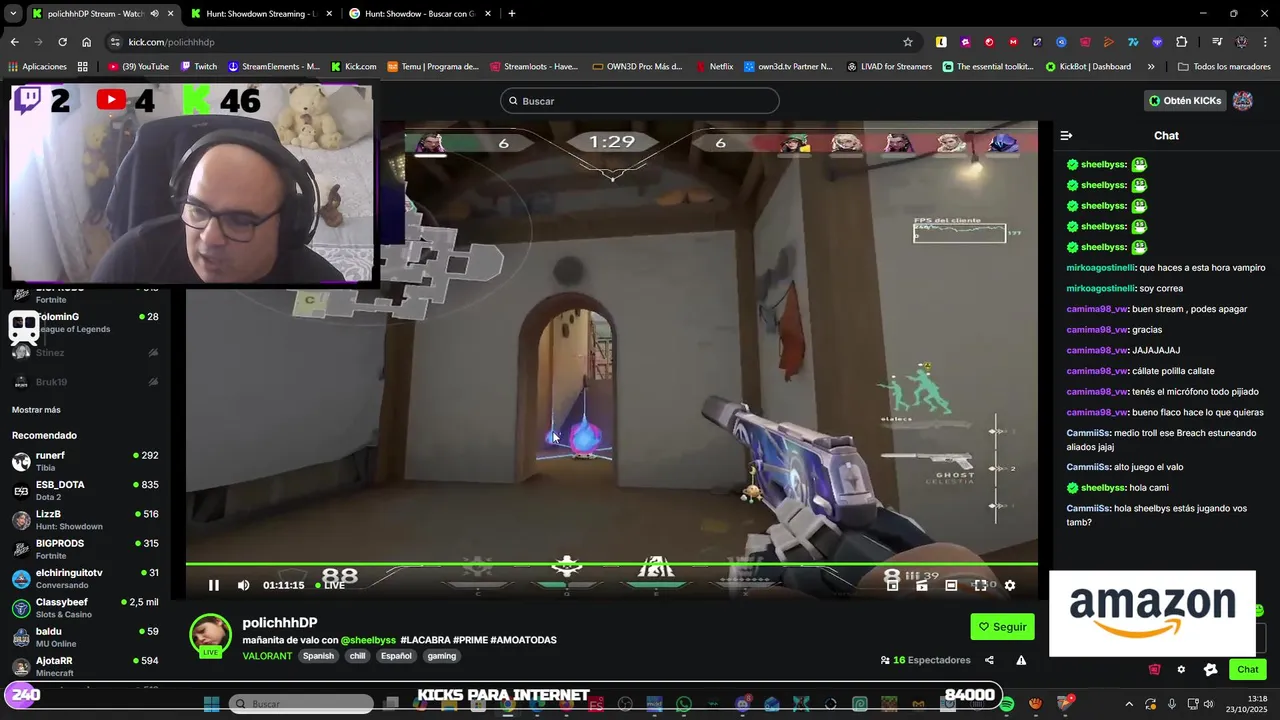Switch to Hunt: Showdown Streaming tab
The width and height of the screenshot is (1280, 720).
pos(262,14)
